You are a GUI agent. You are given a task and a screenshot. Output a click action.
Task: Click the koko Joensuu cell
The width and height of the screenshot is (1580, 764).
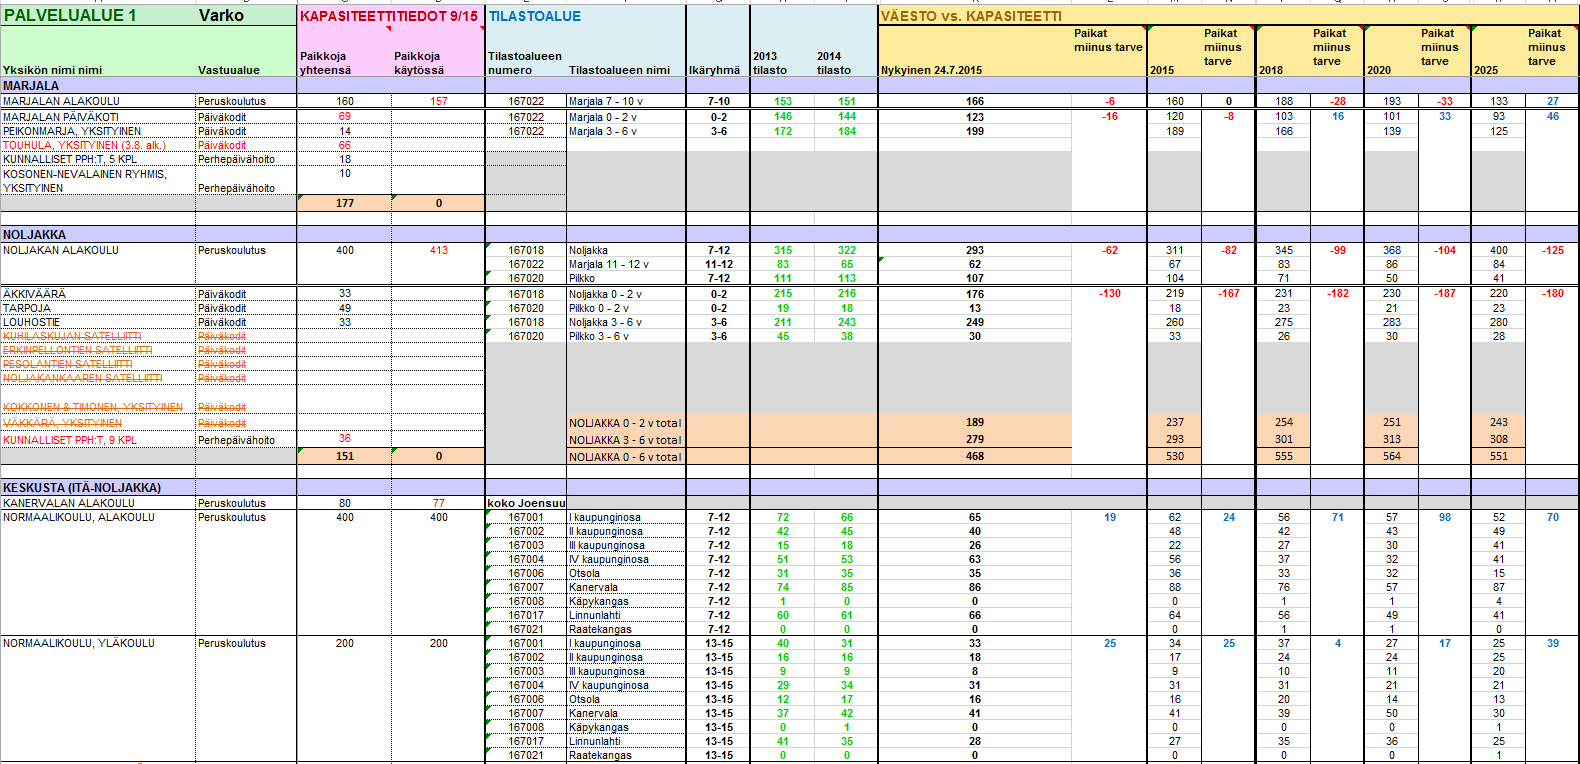click(x=526, y=503)
